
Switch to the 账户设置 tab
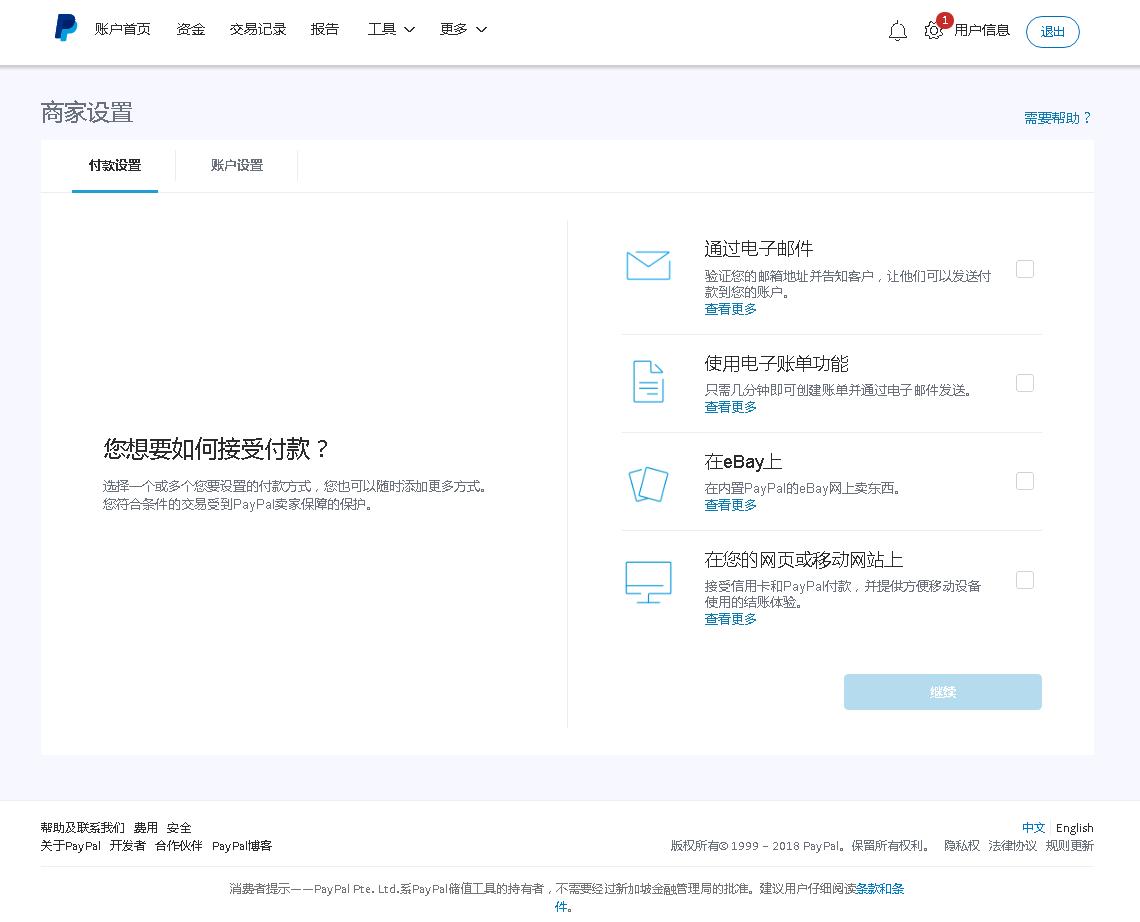coord(236,165)
